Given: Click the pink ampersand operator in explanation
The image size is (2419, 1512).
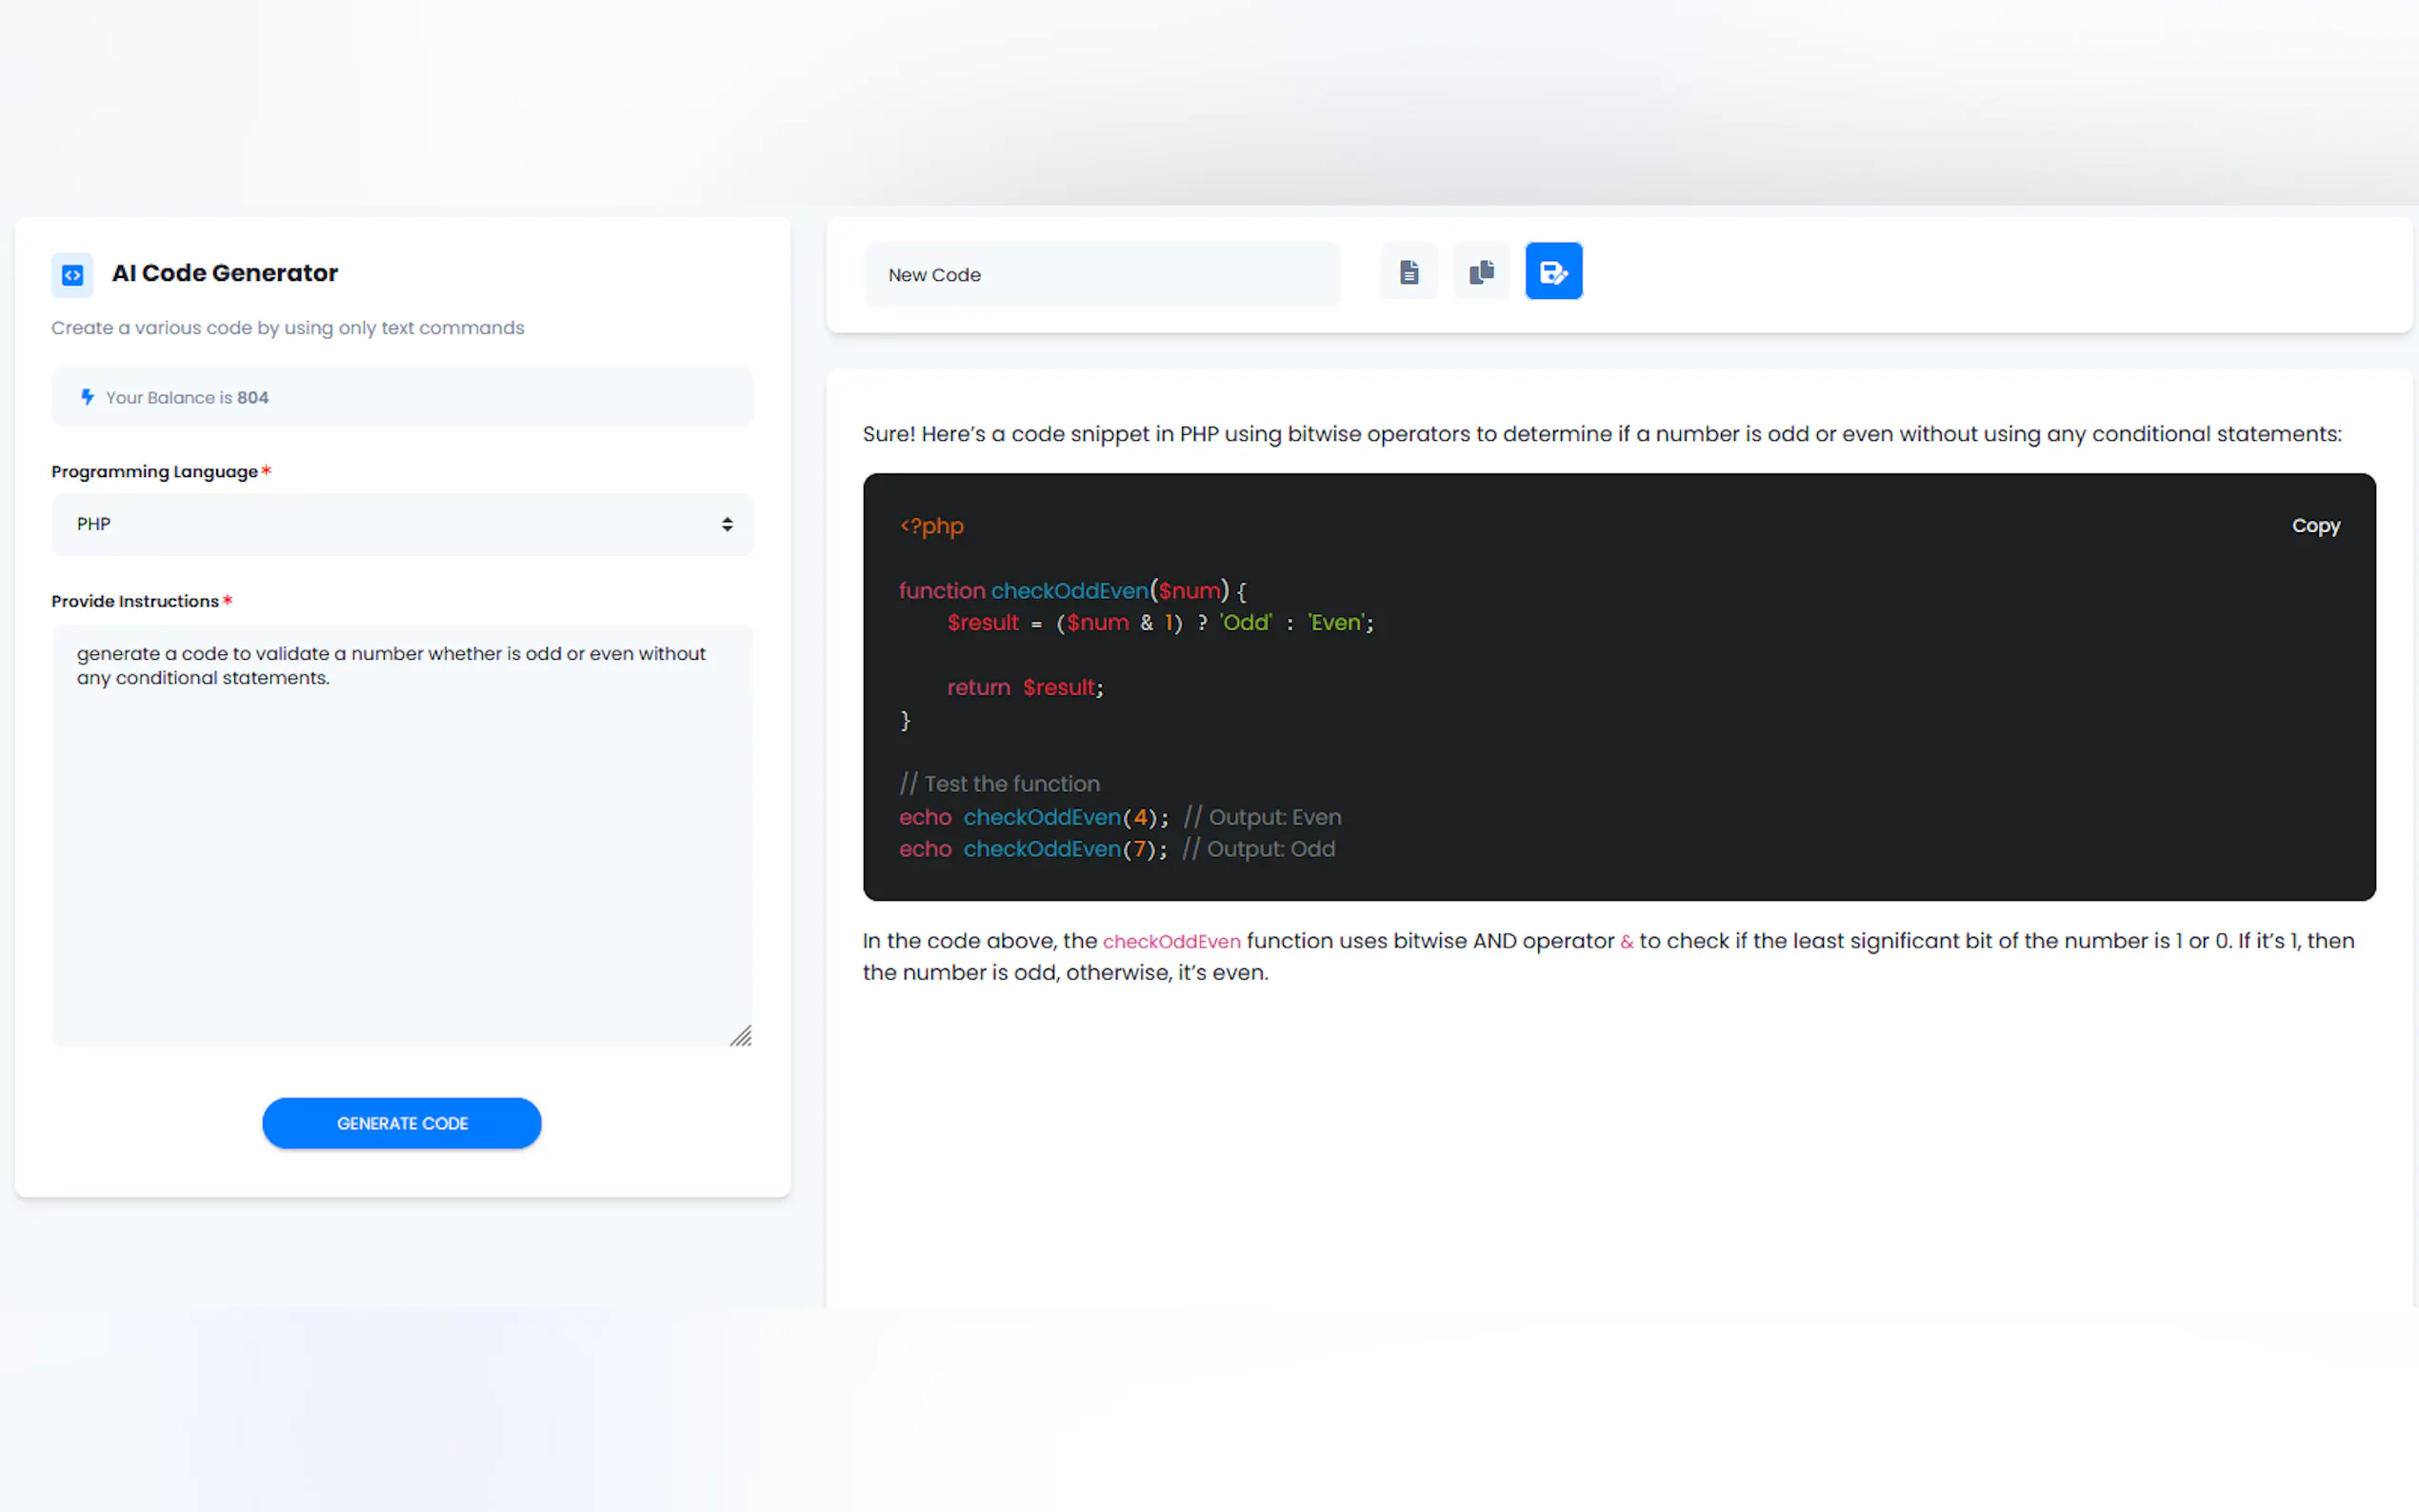Looking at the screenshot, I should [x=1626, y=942].
